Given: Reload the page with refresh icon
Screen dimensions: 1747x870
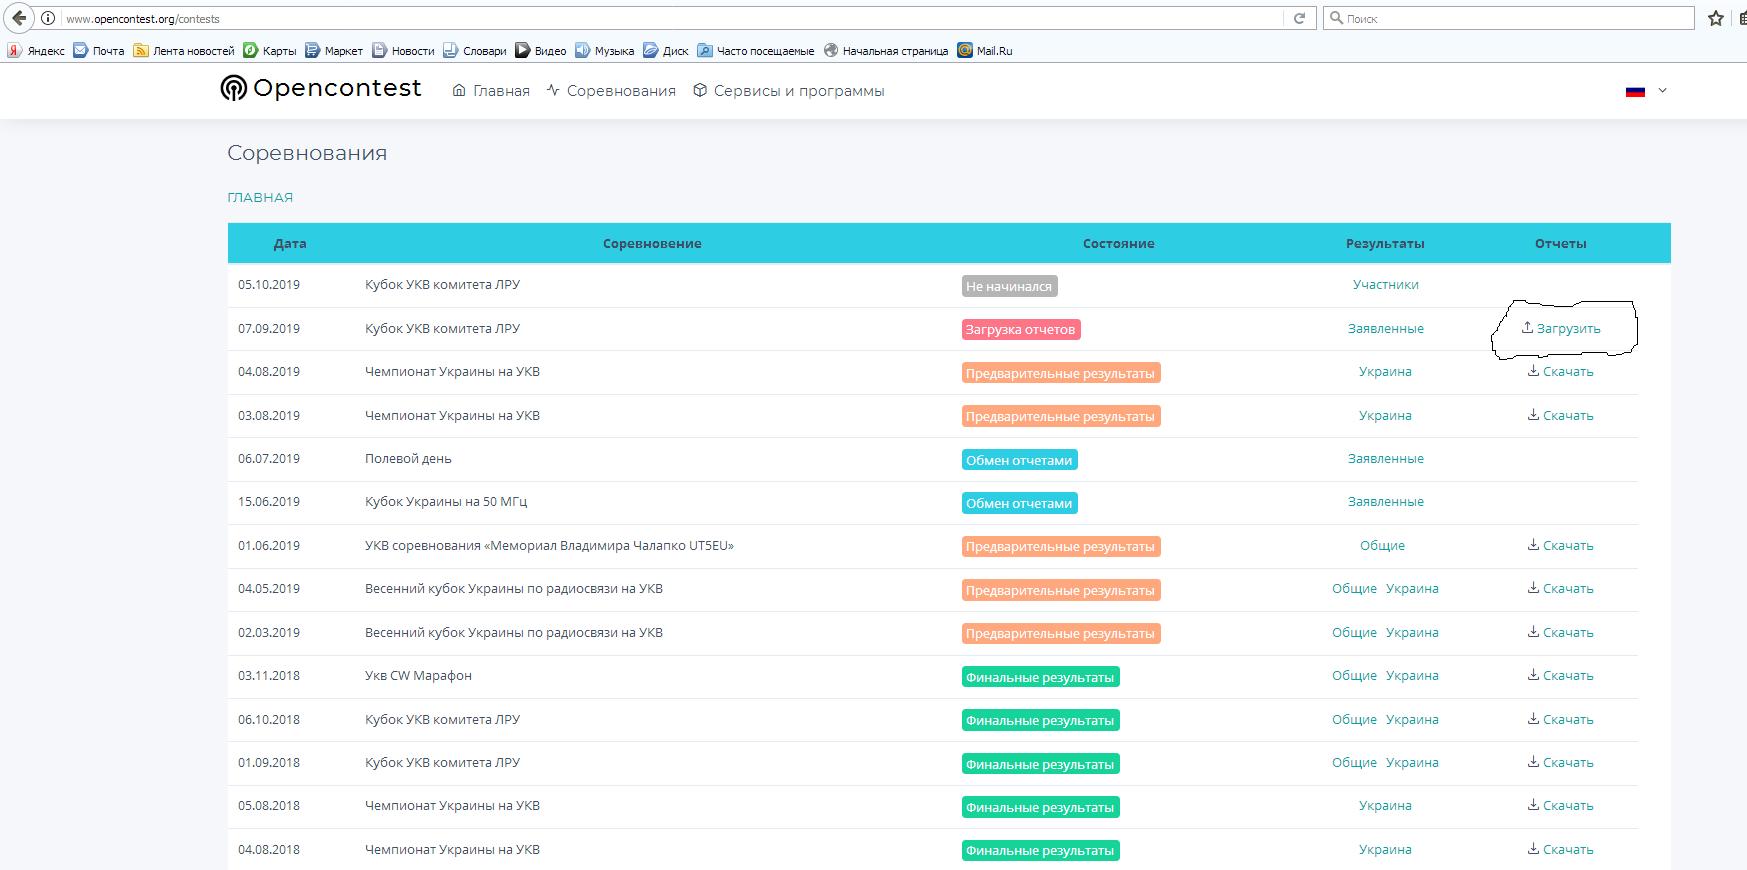Looking at the screenshot, I should pos(1299,18).
